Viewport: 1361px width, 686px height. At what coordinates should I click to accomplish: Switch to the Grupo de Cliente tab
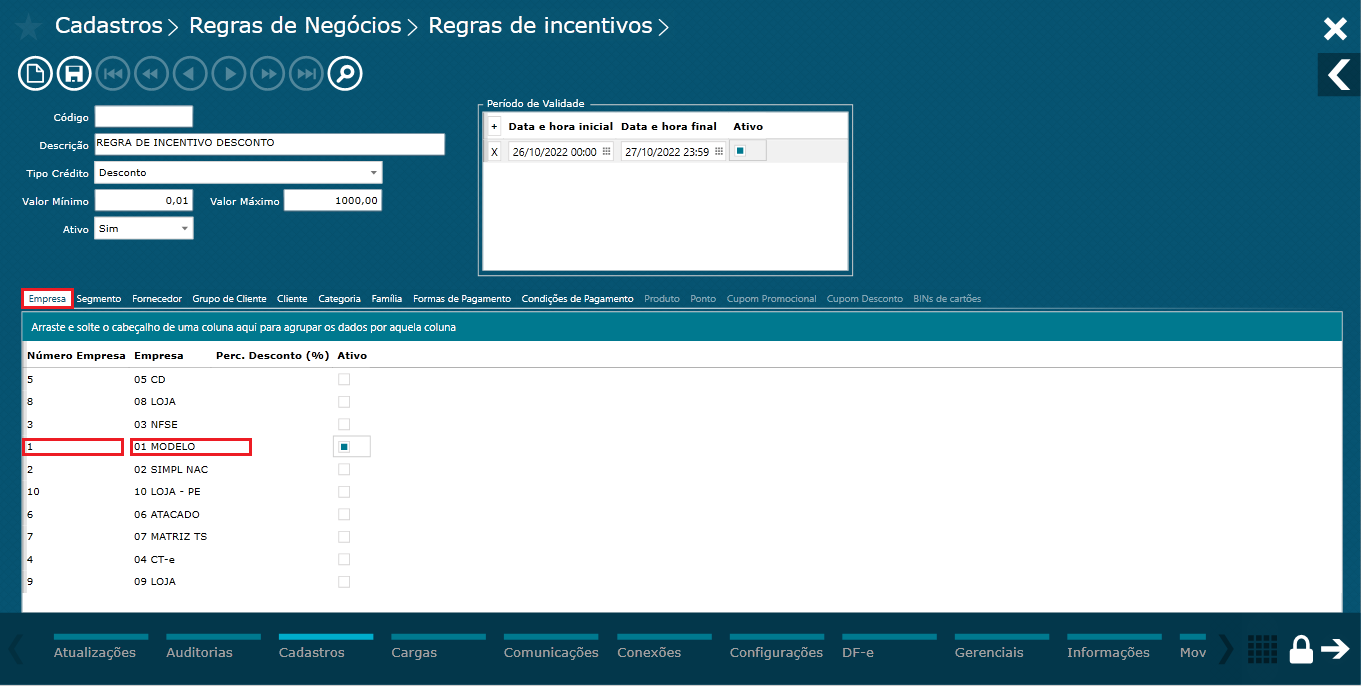230,299
